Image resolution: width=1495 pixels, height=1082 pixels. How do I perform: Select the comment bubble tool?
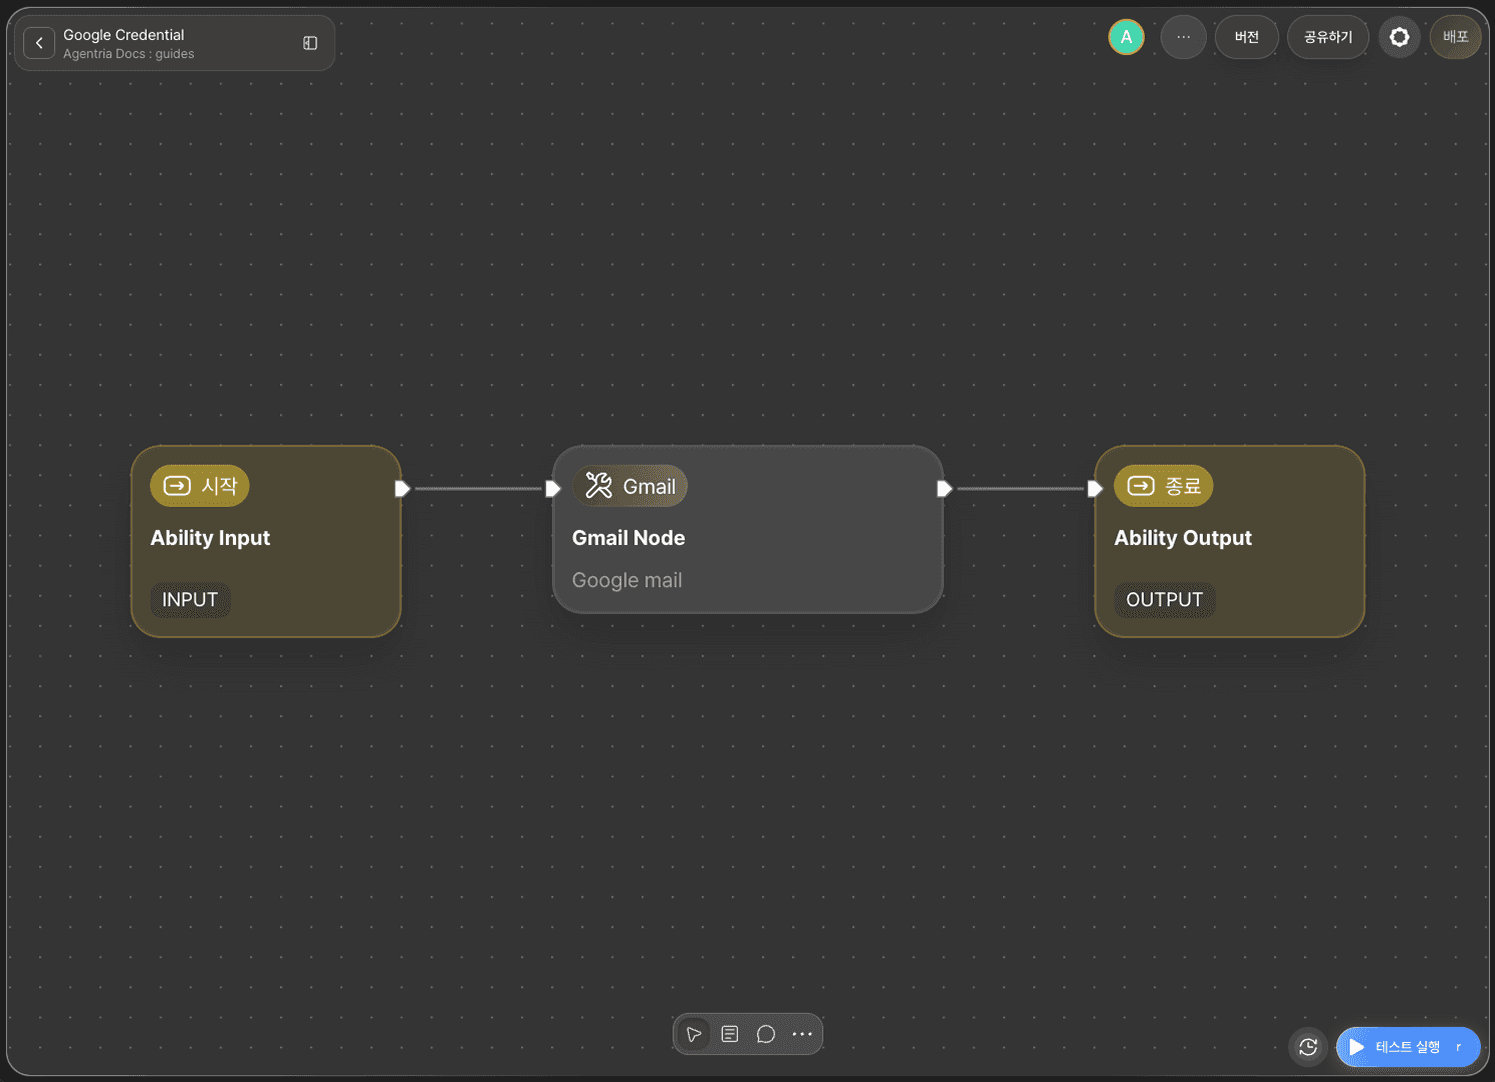coord(766,1034)
